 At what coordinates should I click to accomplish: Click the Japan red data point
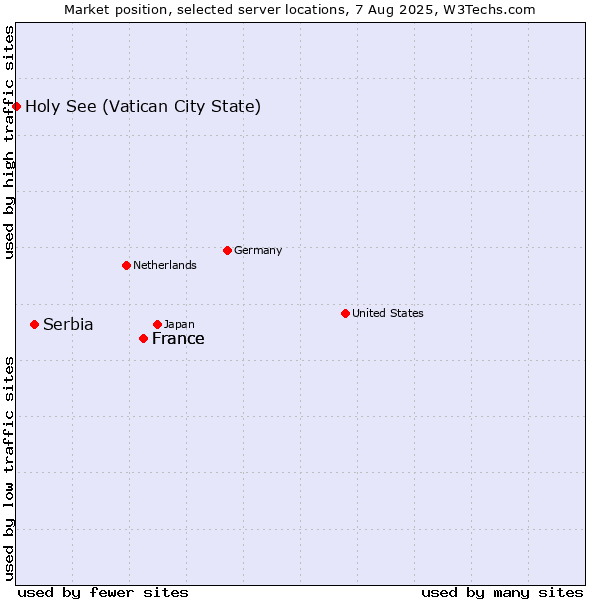(157, 325)
